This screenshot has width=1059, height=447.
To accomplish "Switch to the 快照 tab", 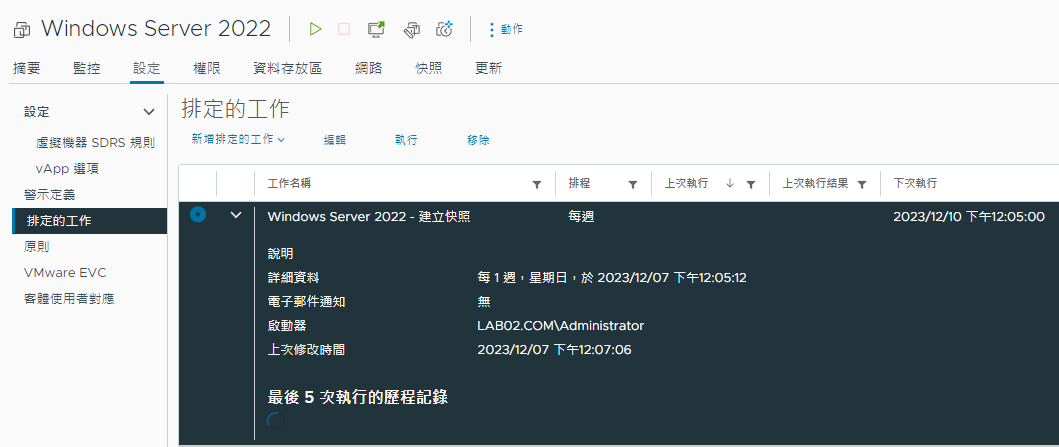I will click(429, 68).
